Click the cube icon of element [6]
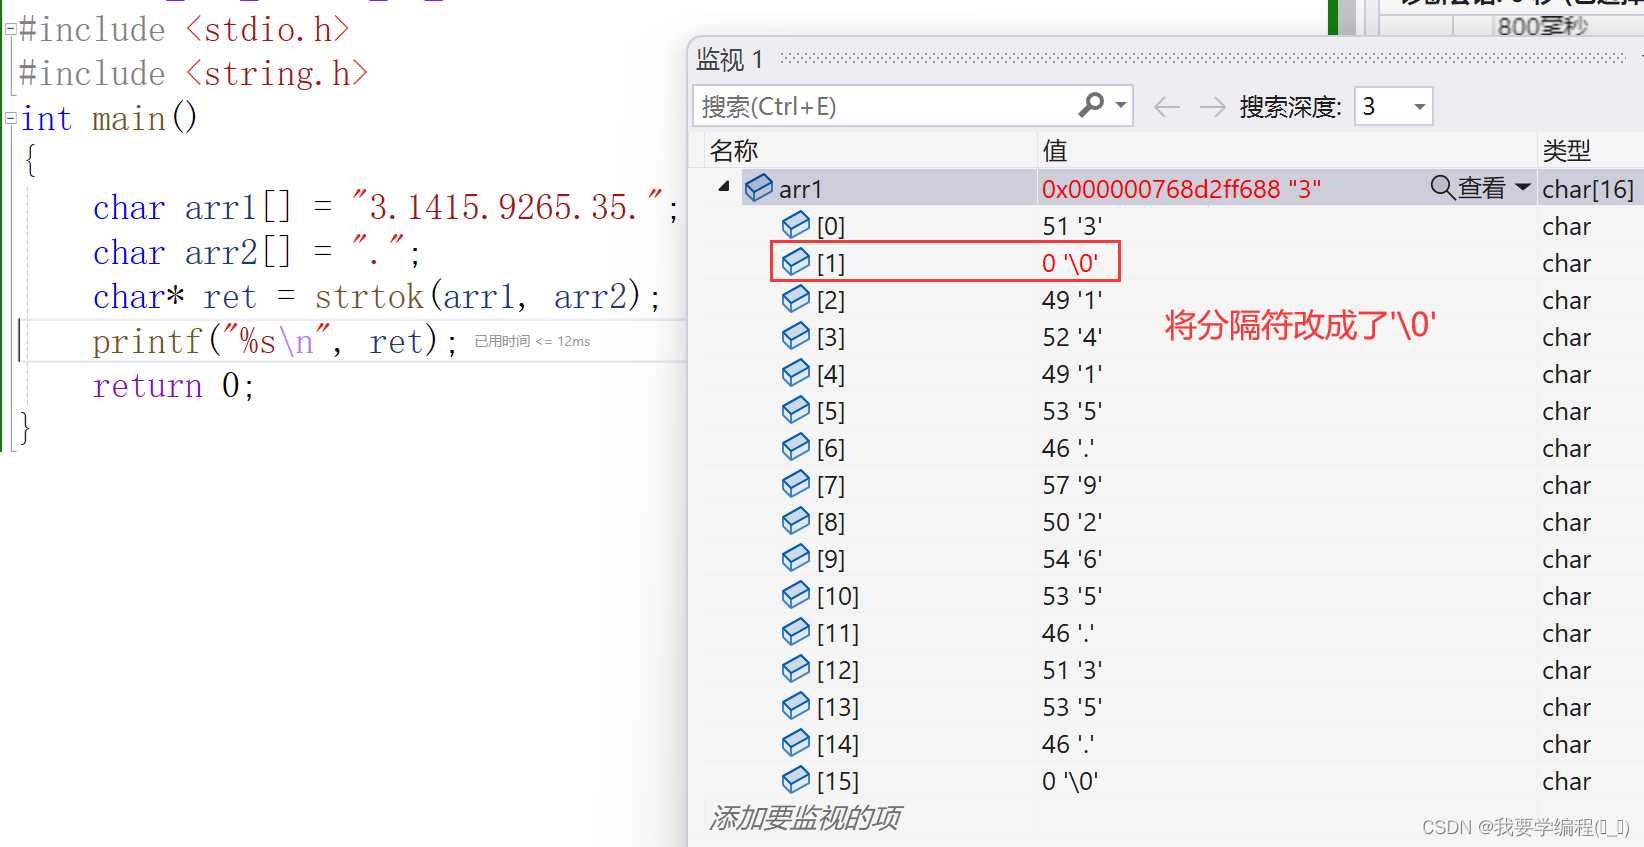The height and width of the screenshot is (847, 1644). click(796, 447)
